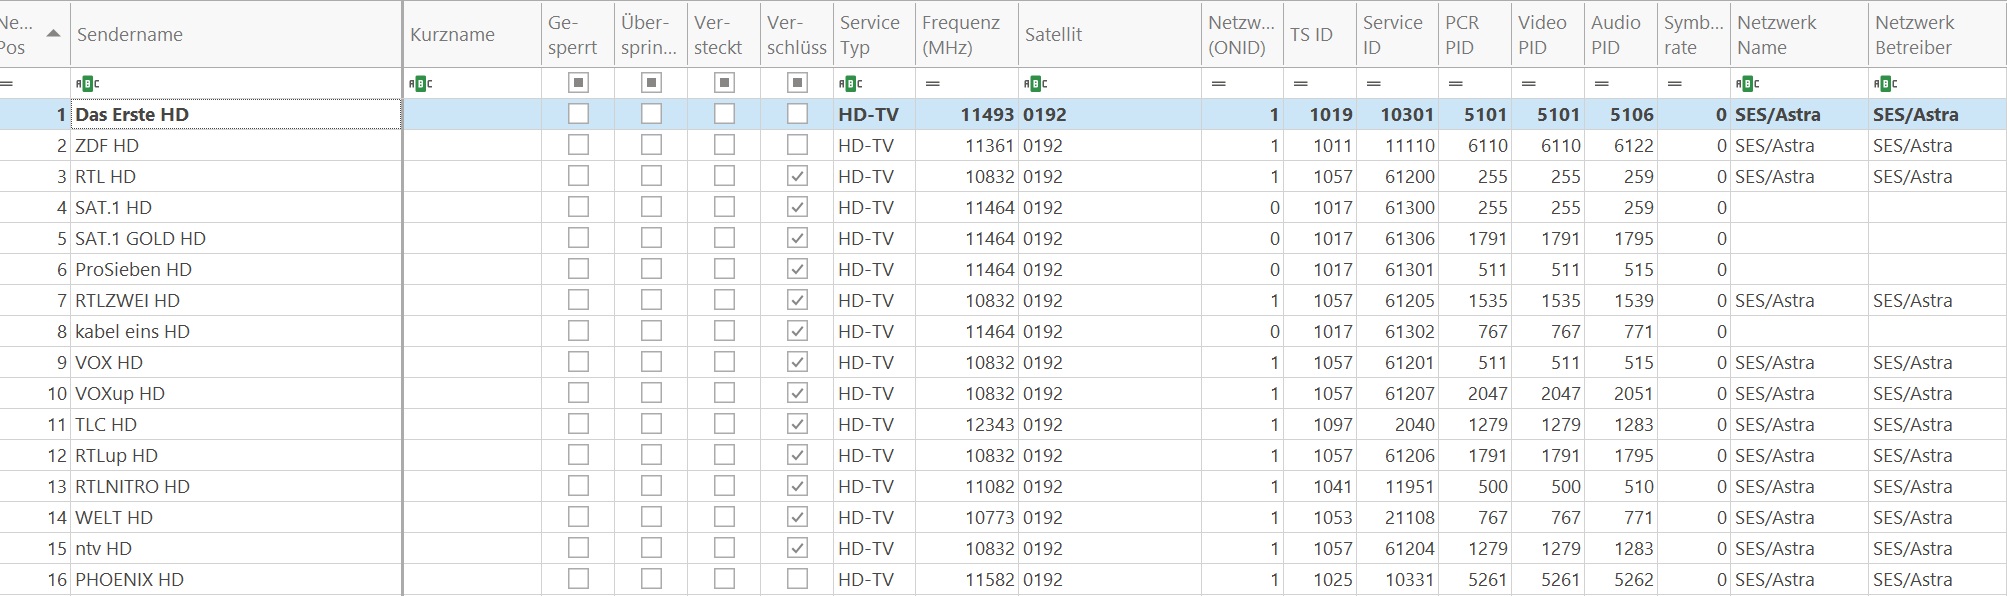The image size is (2007, 596).
Task: Open the Service Typ filter operator icon
Action: point(850,84)
